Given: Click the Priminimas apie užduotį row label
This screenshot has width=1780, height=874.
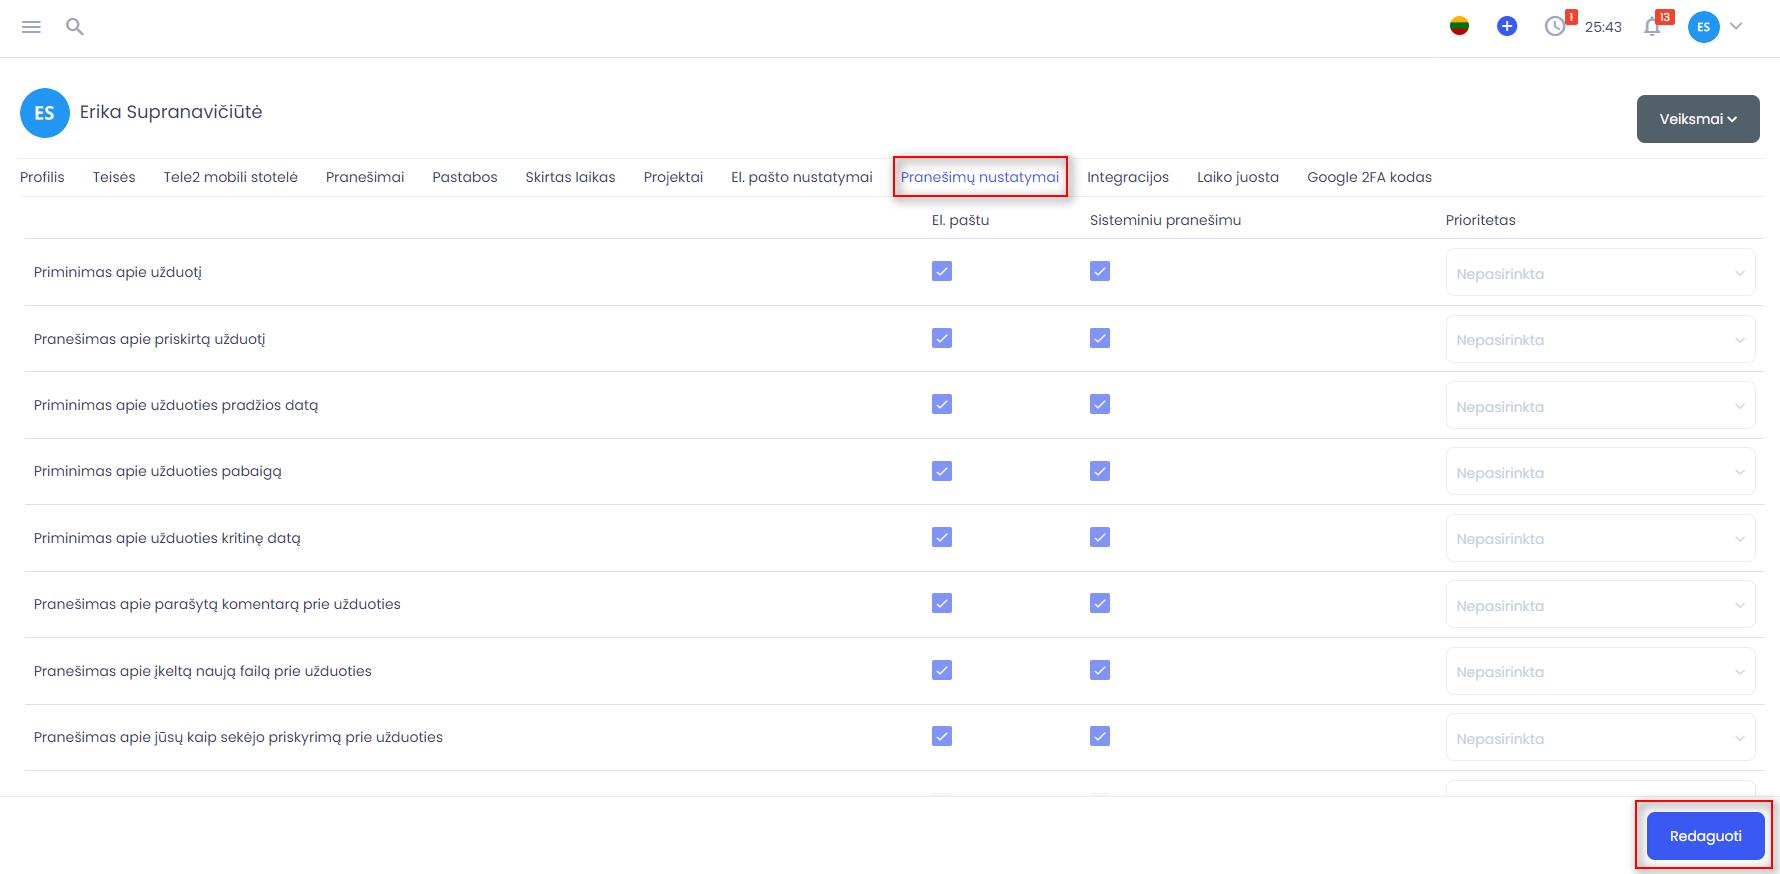Looking at the screenshot, I should (118, 272).
